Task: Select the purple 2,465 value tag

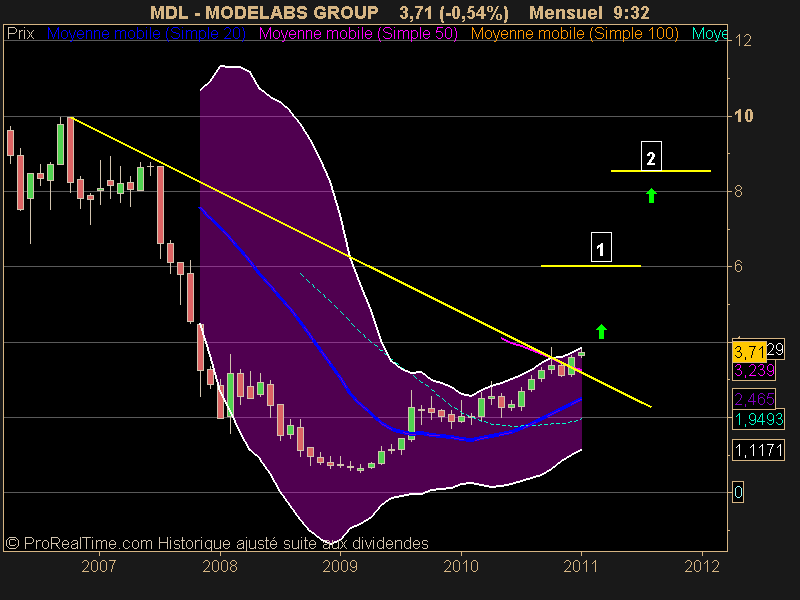Action: [x=754, y=398]
